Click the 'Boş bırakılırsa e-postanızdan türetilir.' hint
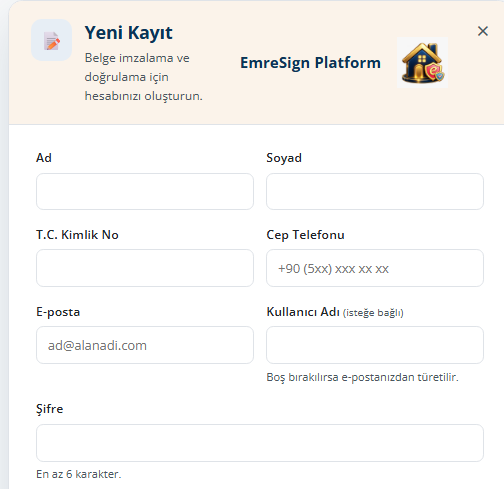 click(362, 377)
